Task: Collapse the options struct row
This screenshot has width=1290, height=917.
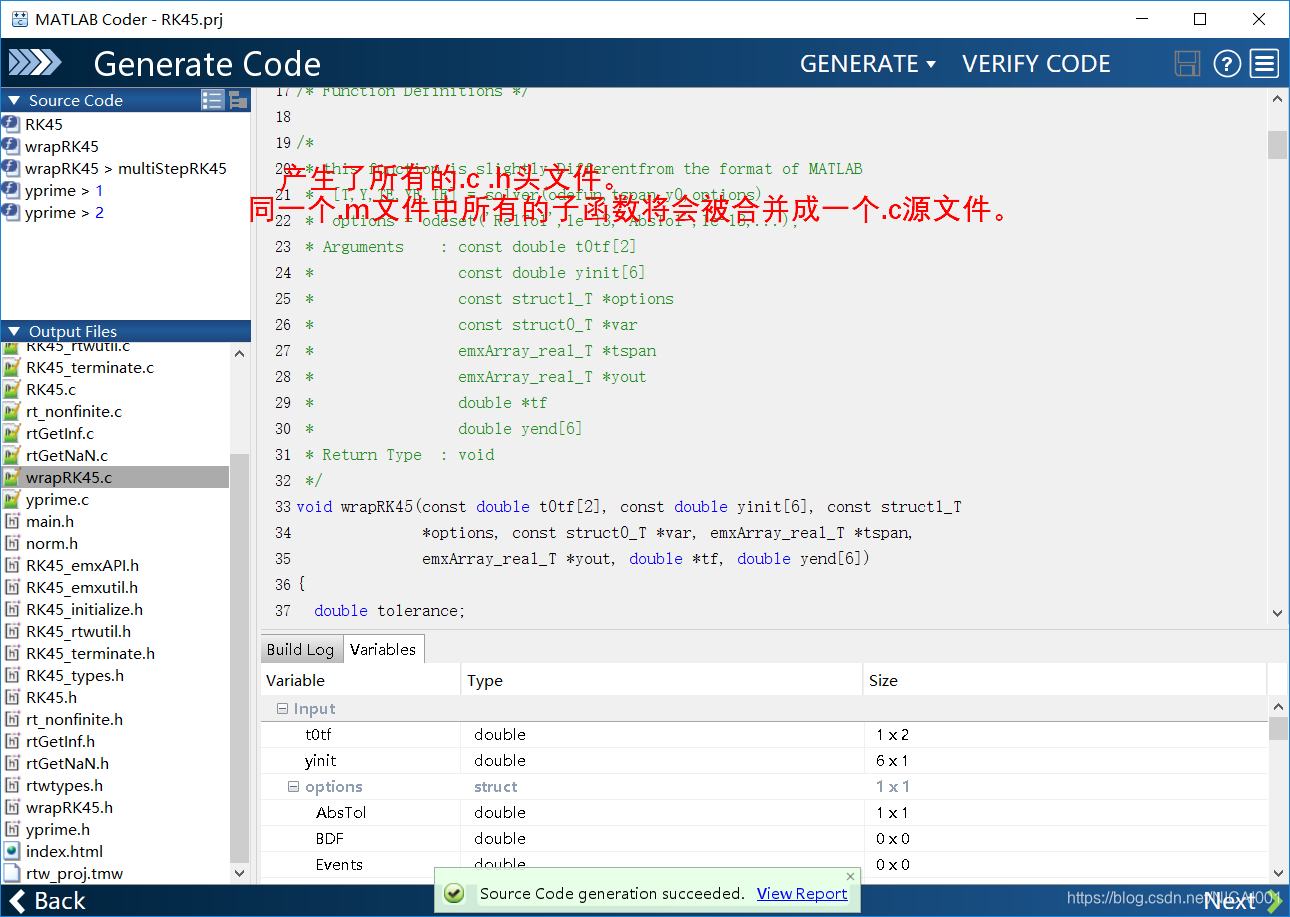Action: 293,787
